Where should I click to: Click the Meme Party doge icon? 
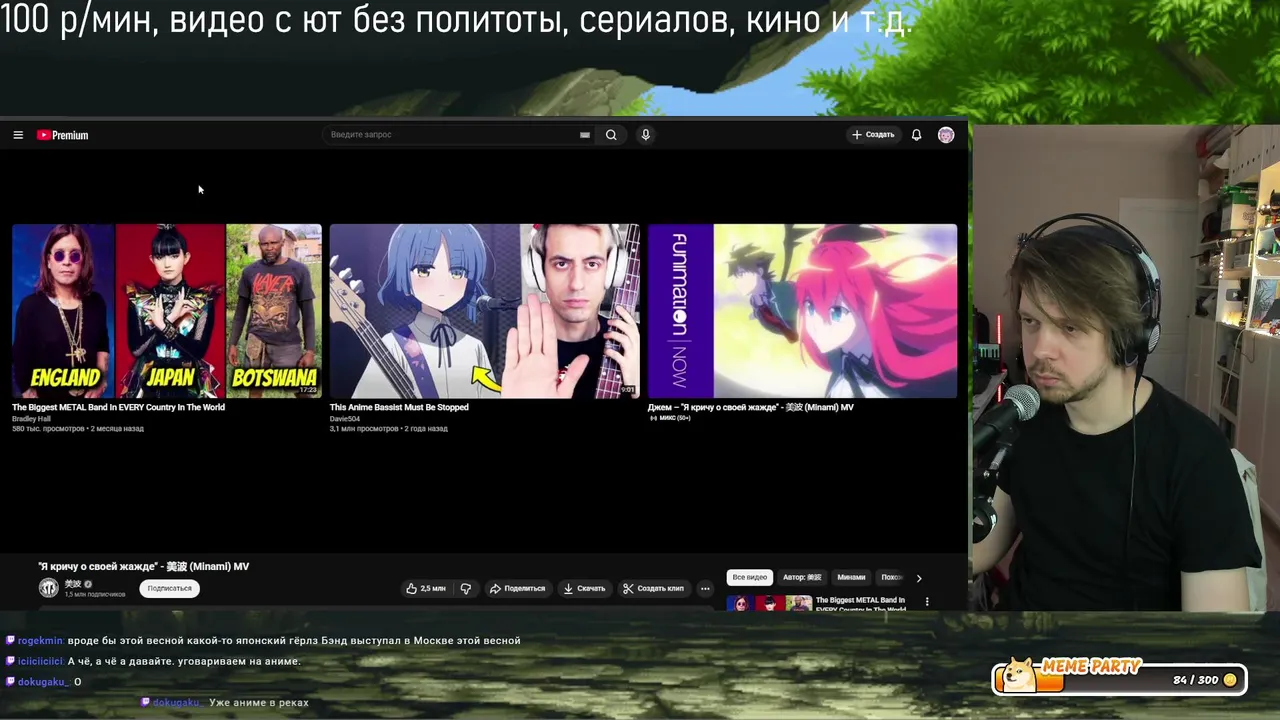[1019, 675]
